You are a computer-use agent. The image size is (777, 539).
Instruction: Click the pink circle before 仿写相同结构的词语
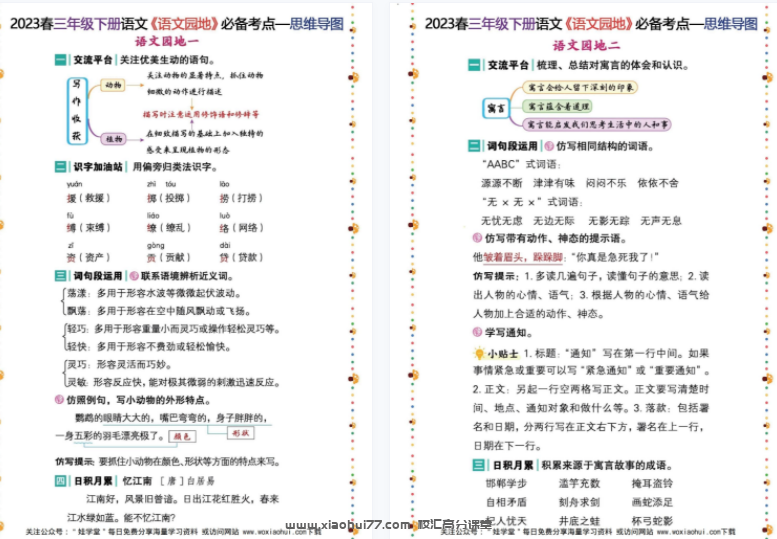coord(549,146)
